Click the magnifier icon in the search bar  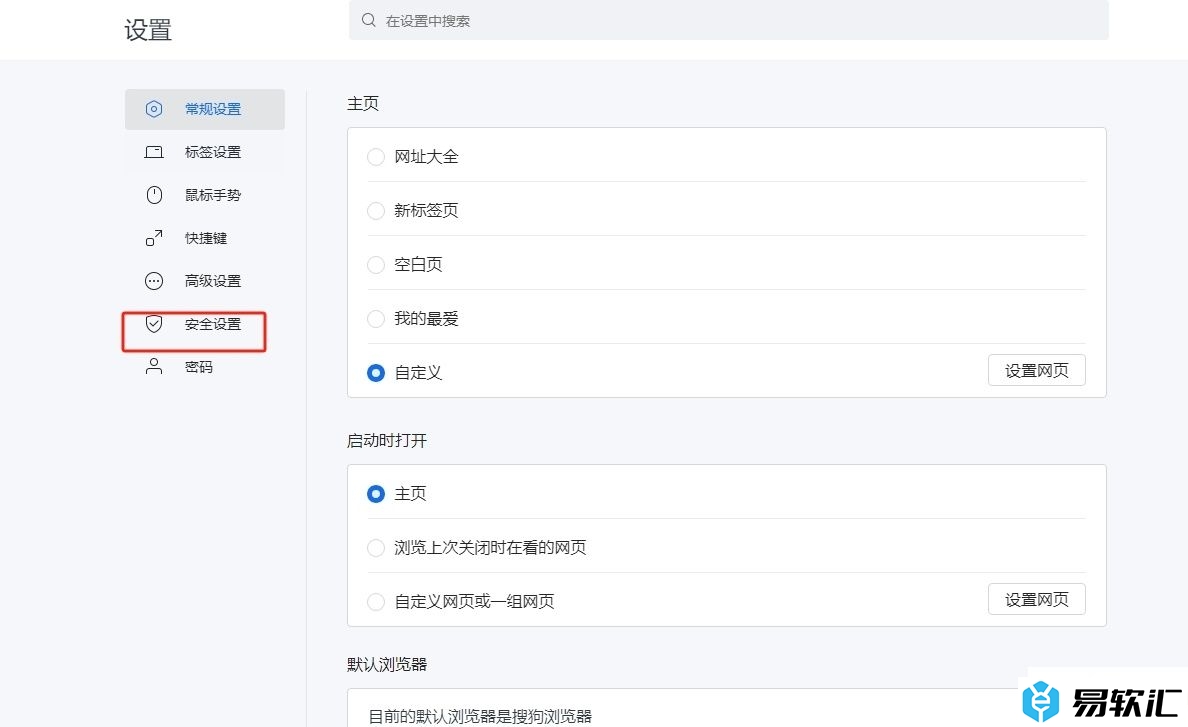point(369,20)
